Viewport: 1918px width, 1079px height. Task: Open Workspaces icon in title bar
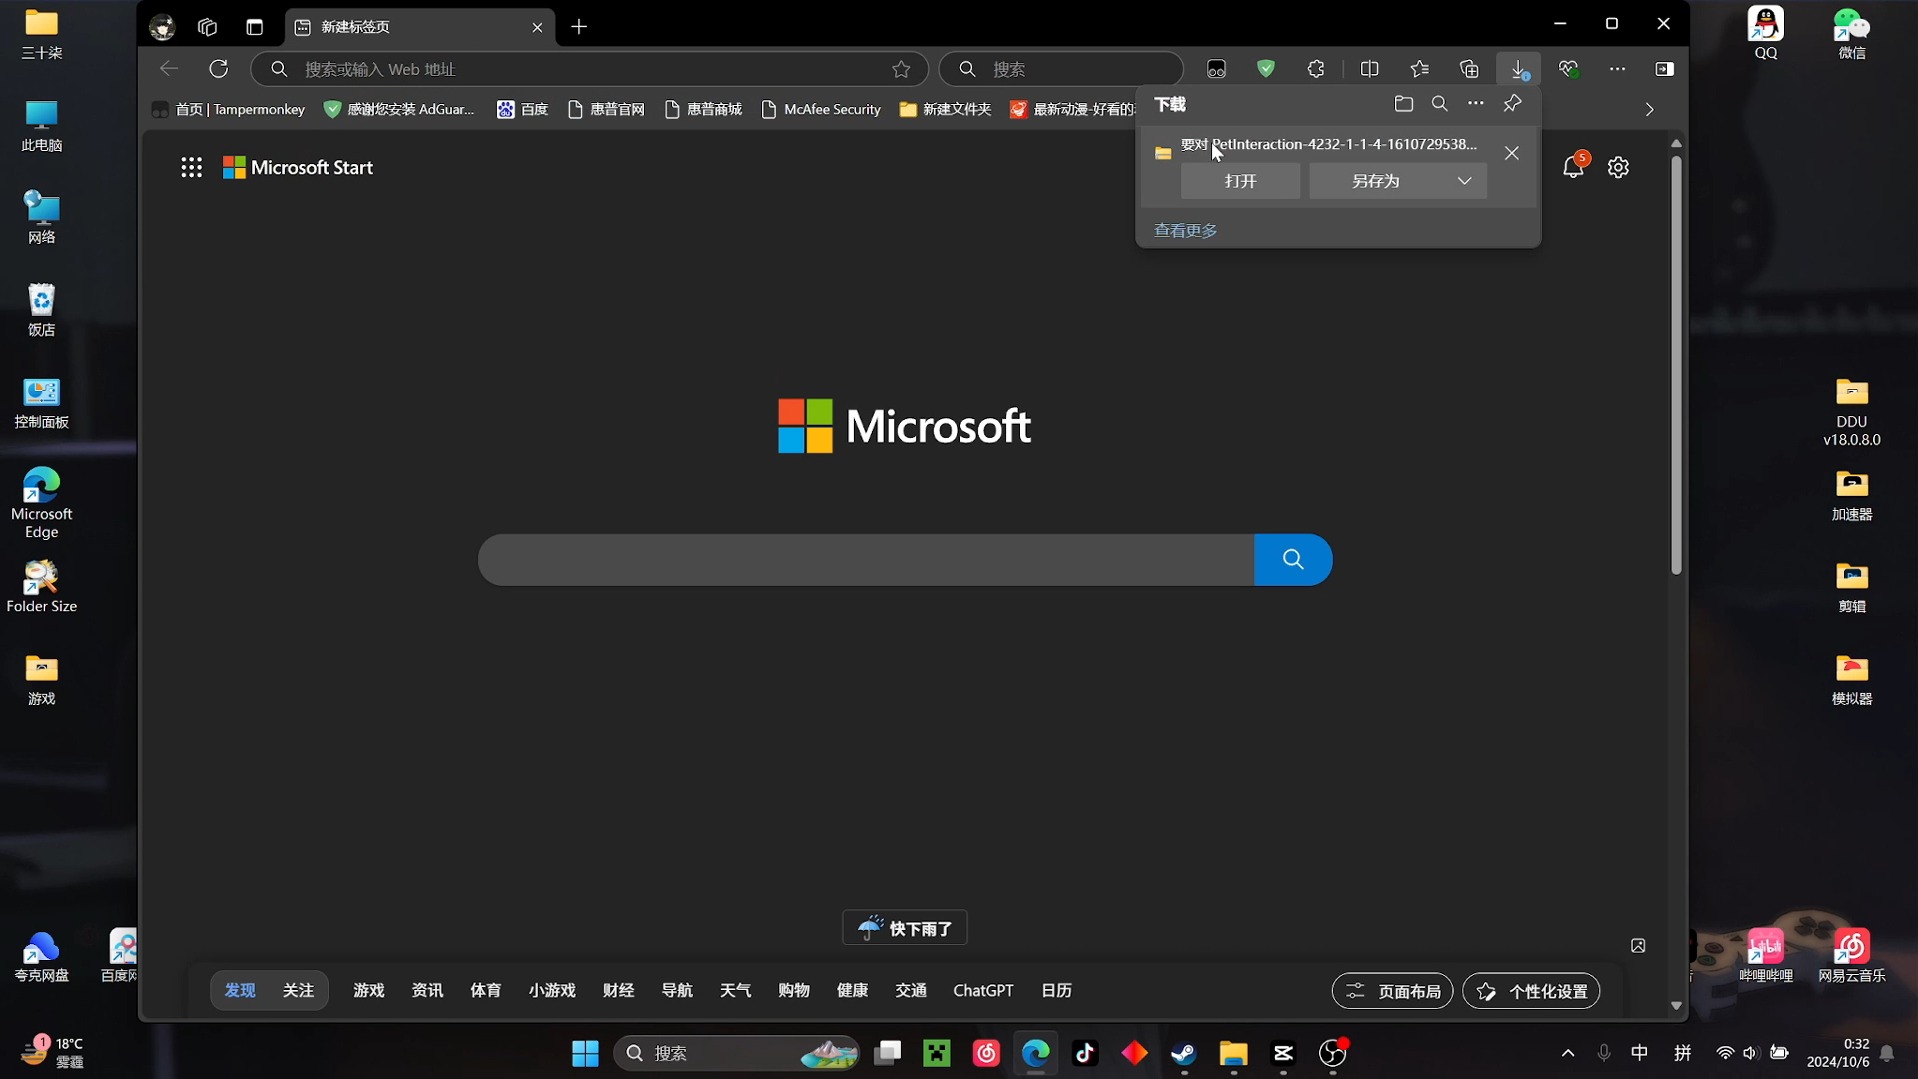207,27
